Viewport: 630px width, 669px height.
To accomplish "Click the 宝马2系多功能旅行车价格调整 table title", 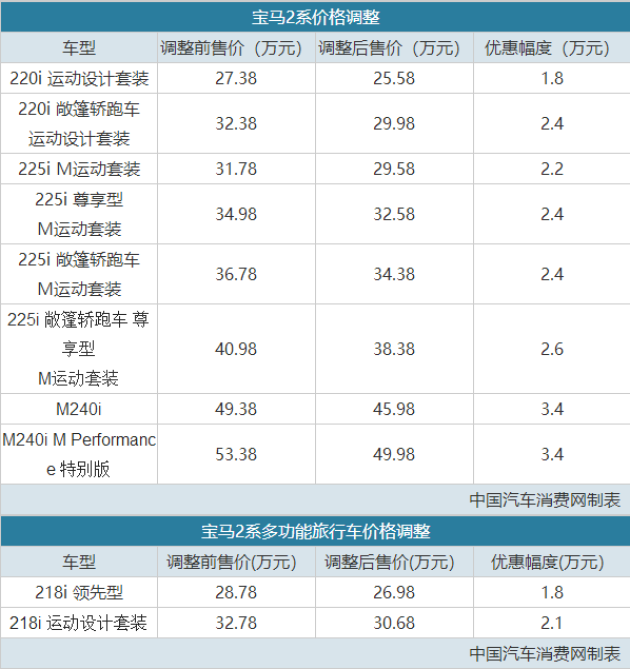I will [316, 531].
